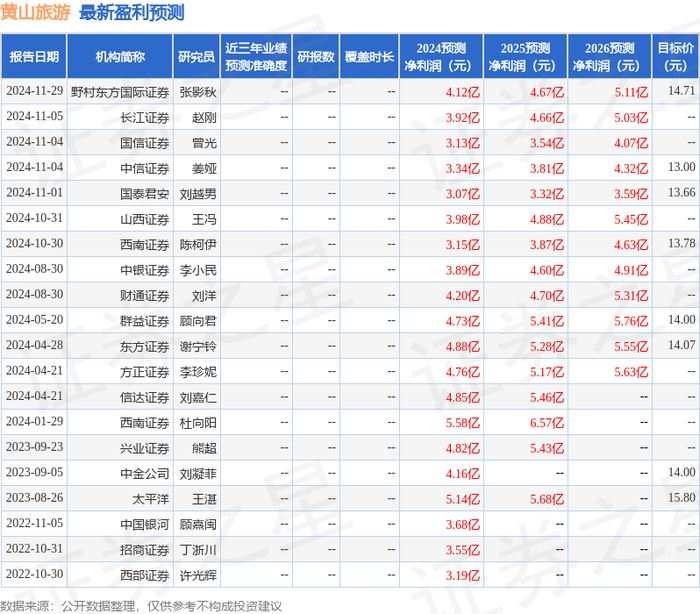Click the 3.68亿 profit value
Viewport: 700px width, 614px height.
[x=462, y=525]
